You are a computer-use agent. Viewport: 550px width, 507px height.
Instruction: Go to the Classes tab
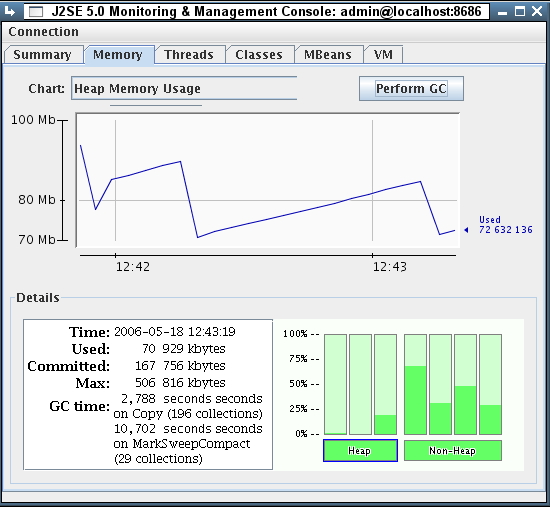(259, 55)
